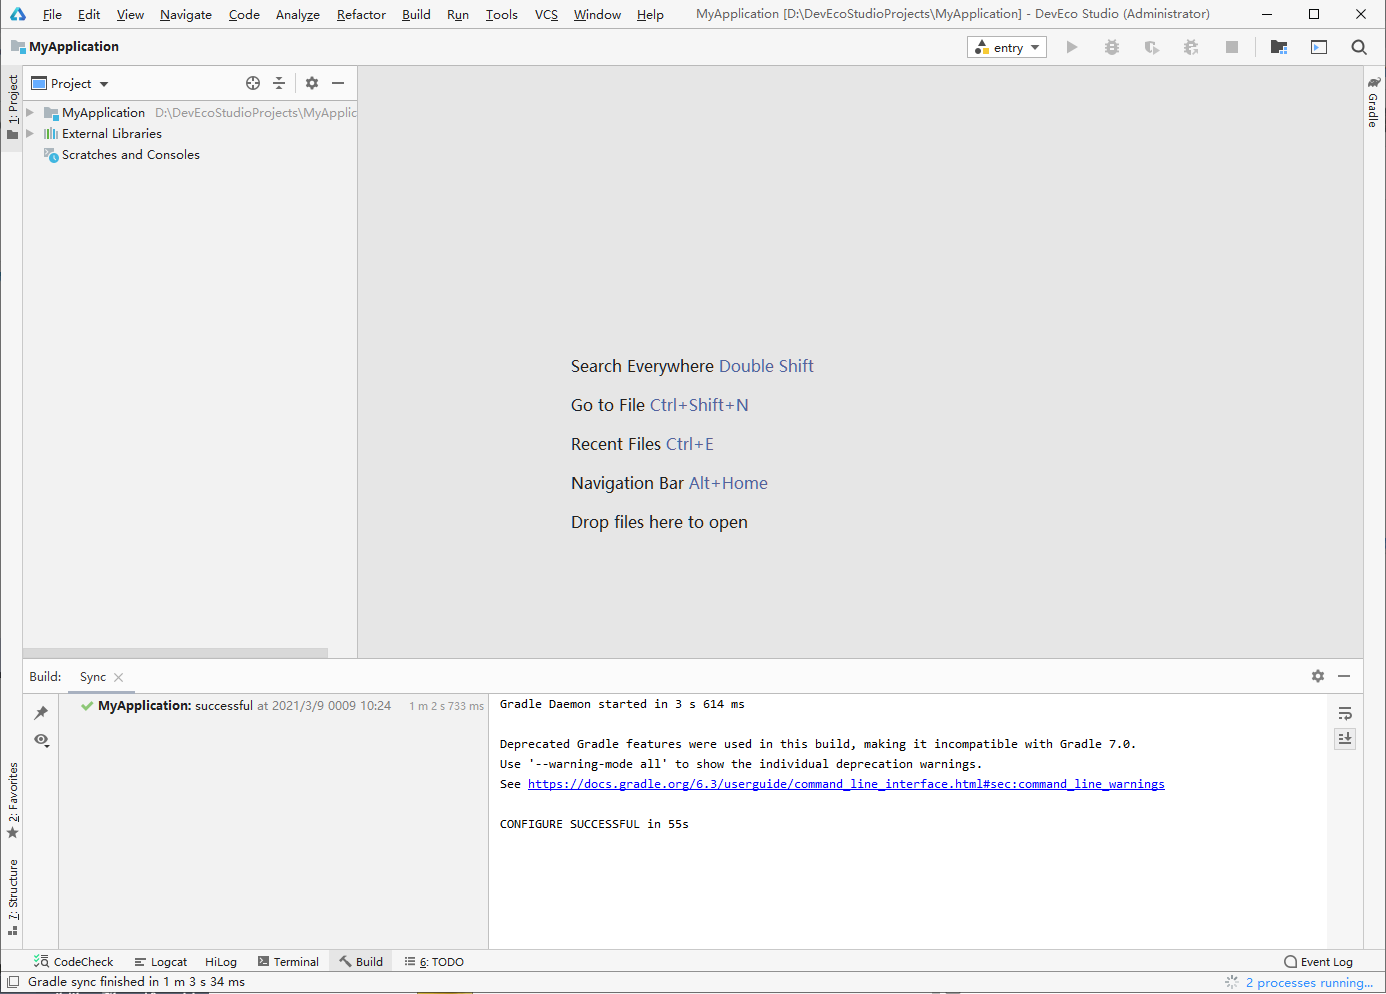The width and height of the screenshot is (1386, 994).
Task: Open the Navigate menu
Action: pos(186,14)
